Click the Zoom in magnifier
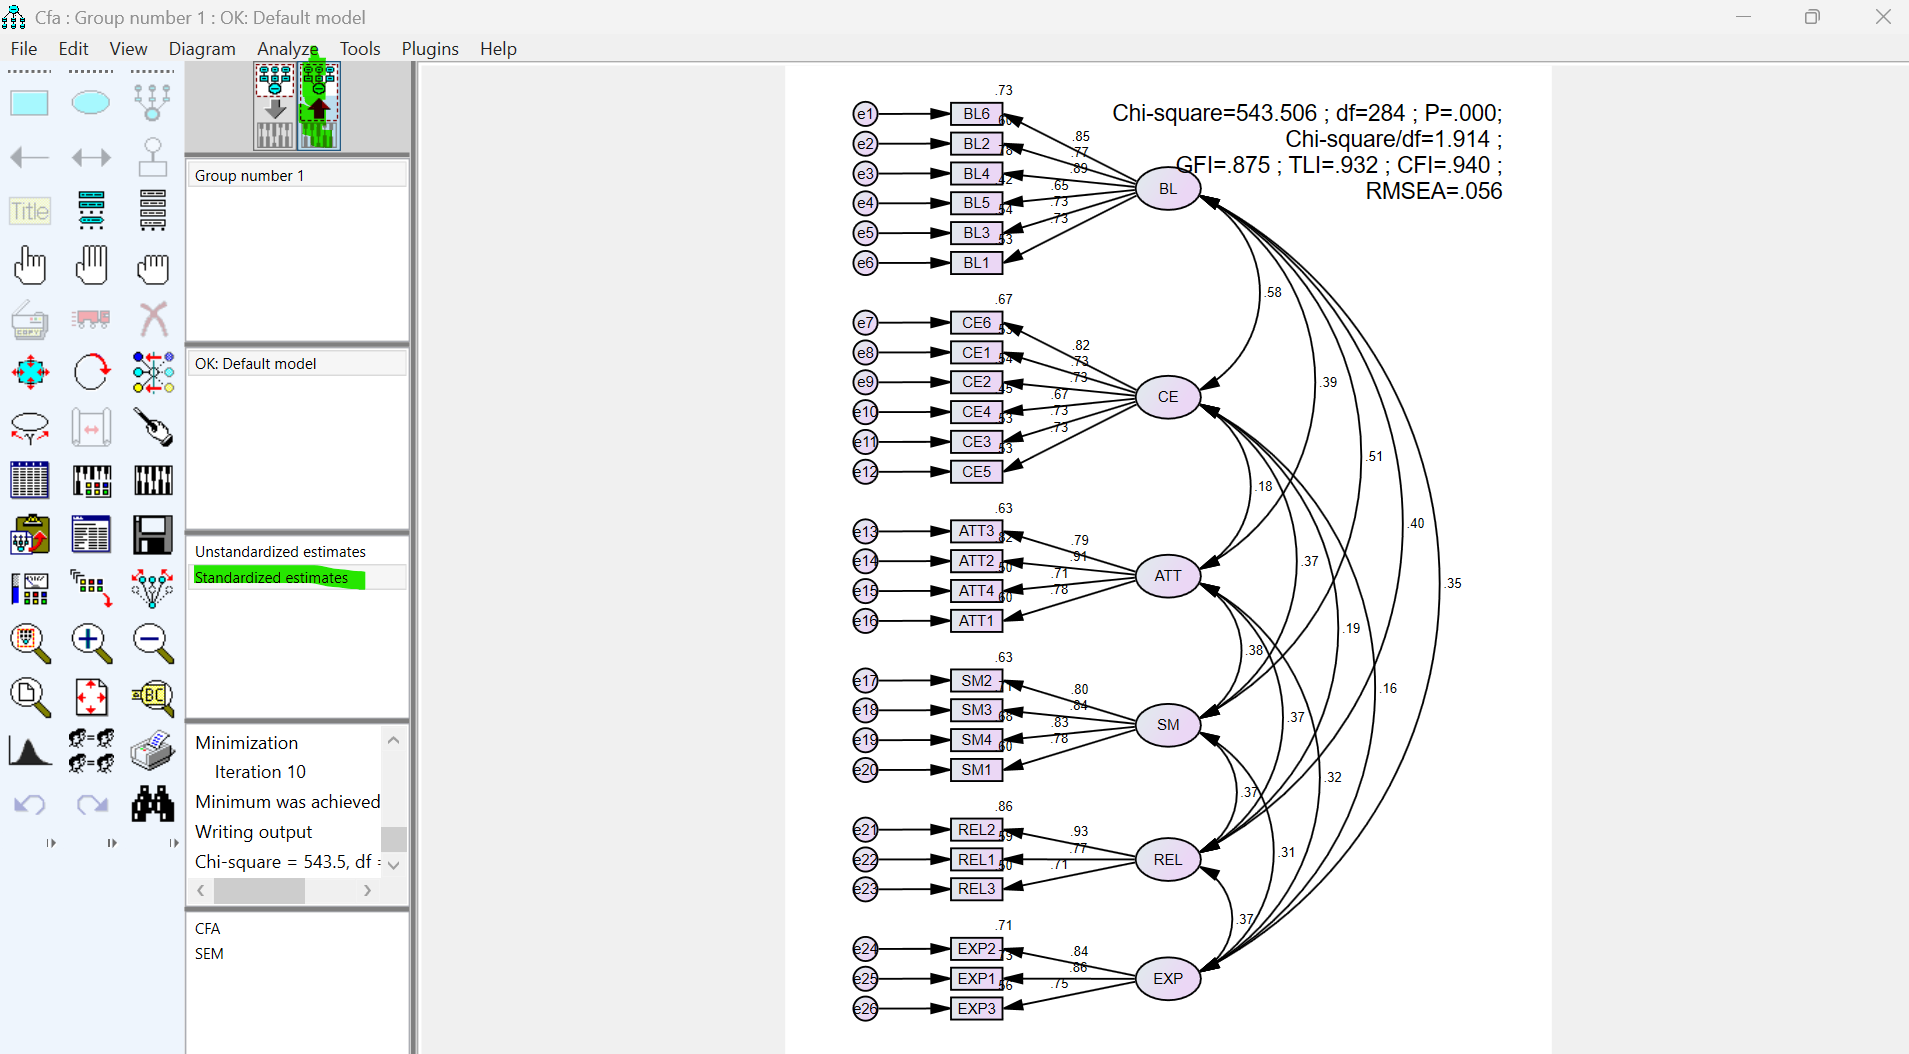1909x1054 pixels. click(91, 643)
